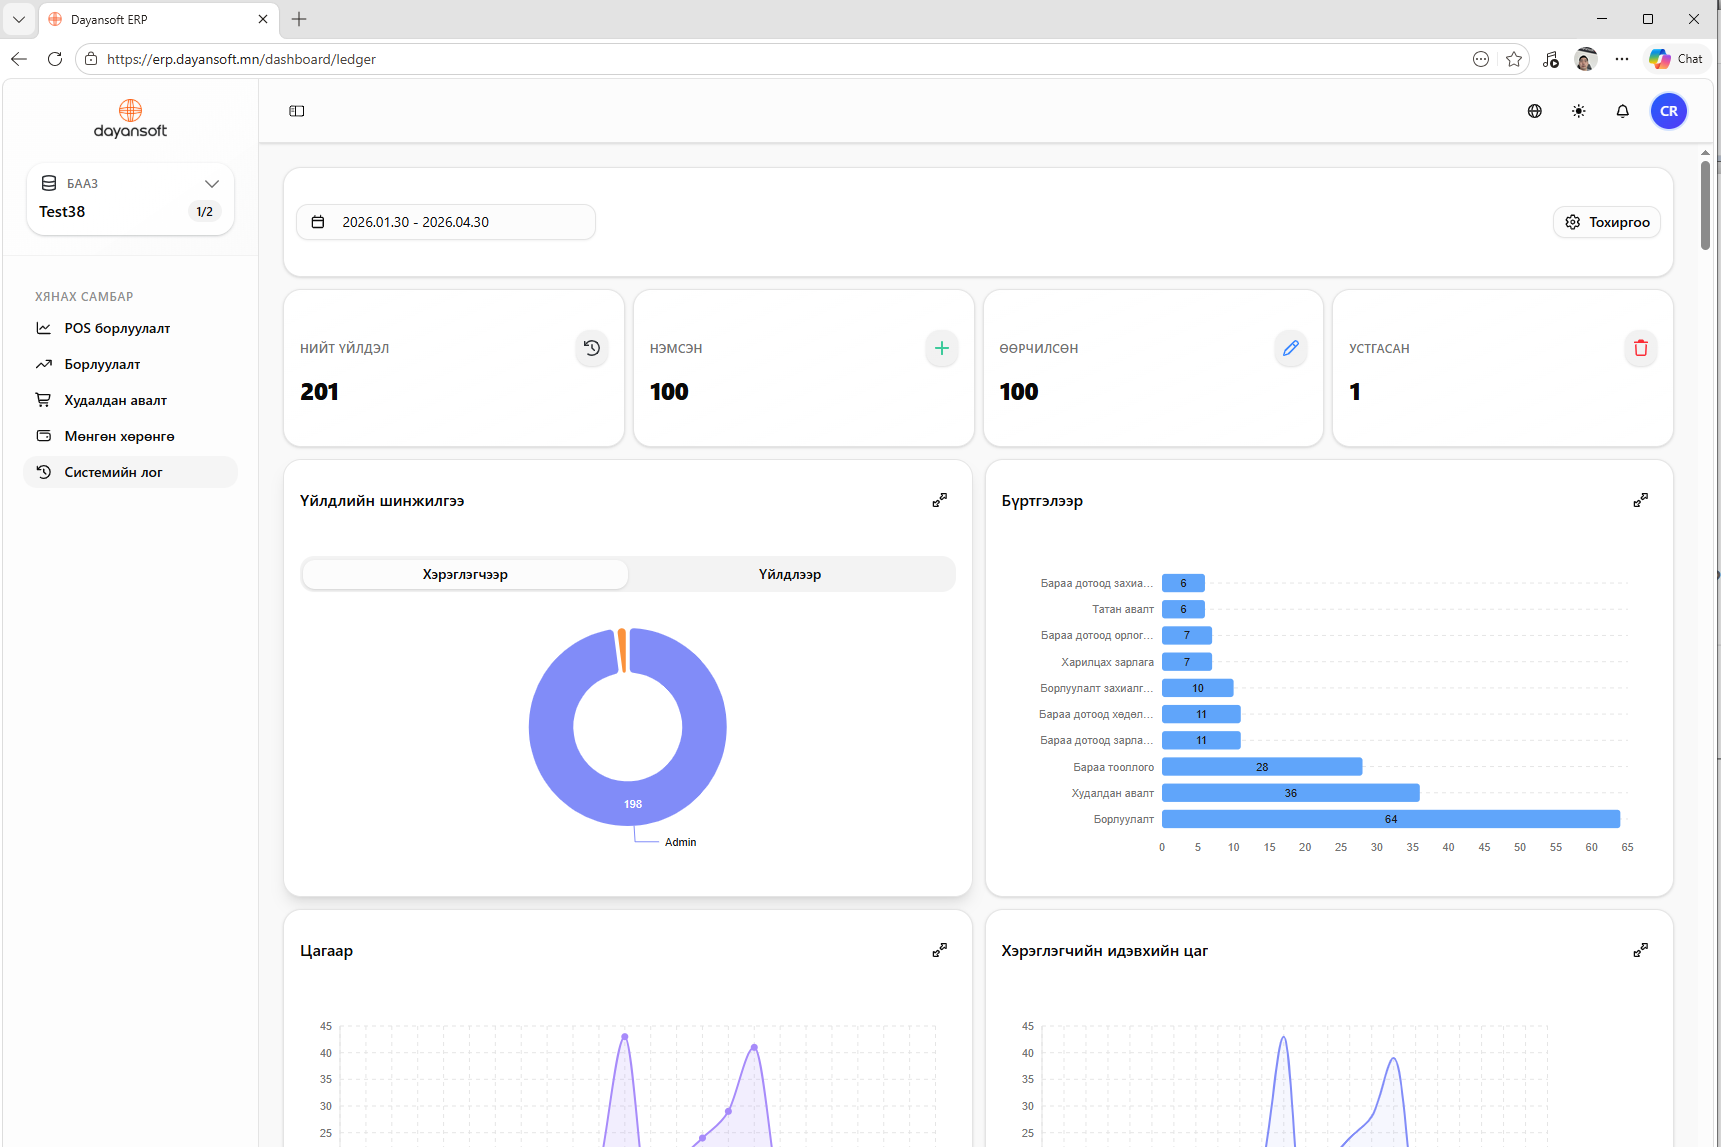Click the Харилцах зарлага bar showing 7
Viewport: 1721px width, 1147px height.
(x=1187, y=662)
